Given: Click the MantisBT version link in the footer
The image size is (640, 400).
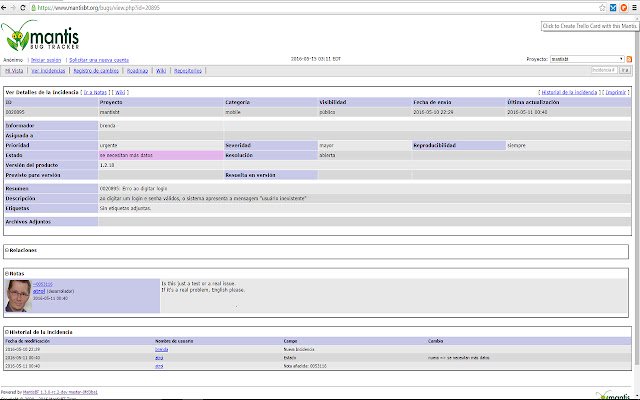Looking at the screenshot, I should point(60,392).
